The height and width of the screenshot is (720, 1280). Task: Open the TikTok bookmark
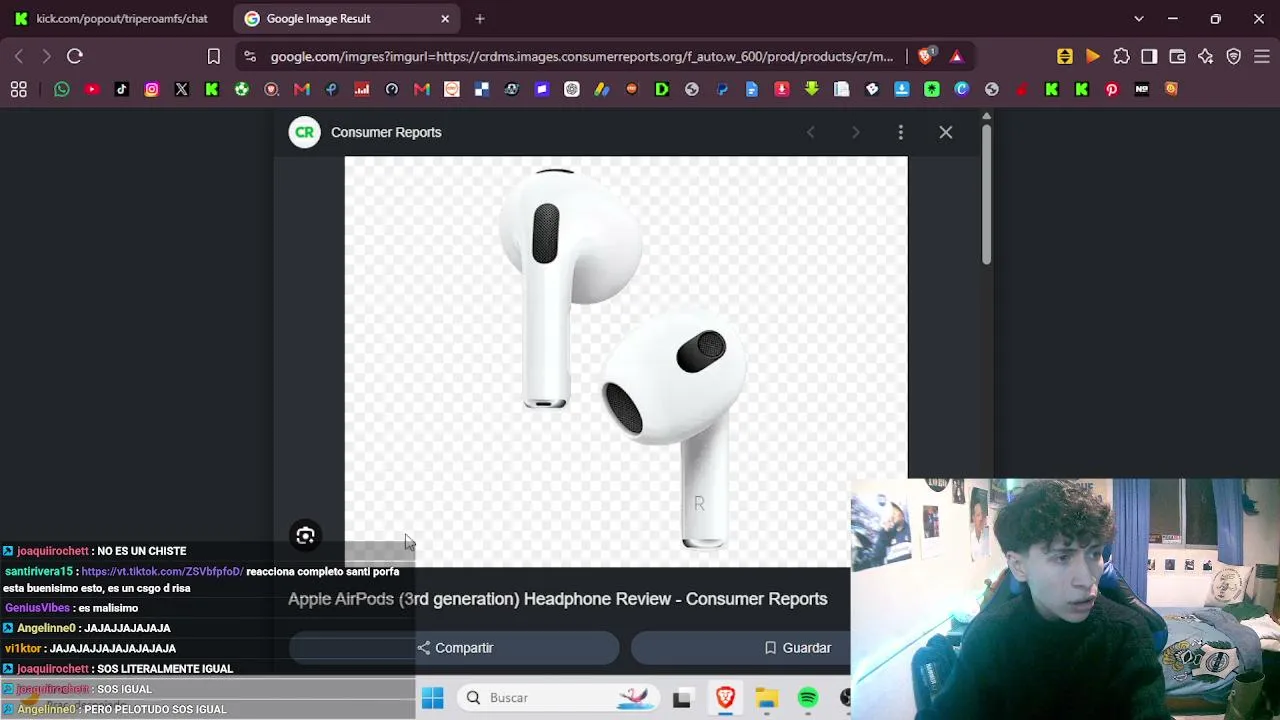(122, 89)
